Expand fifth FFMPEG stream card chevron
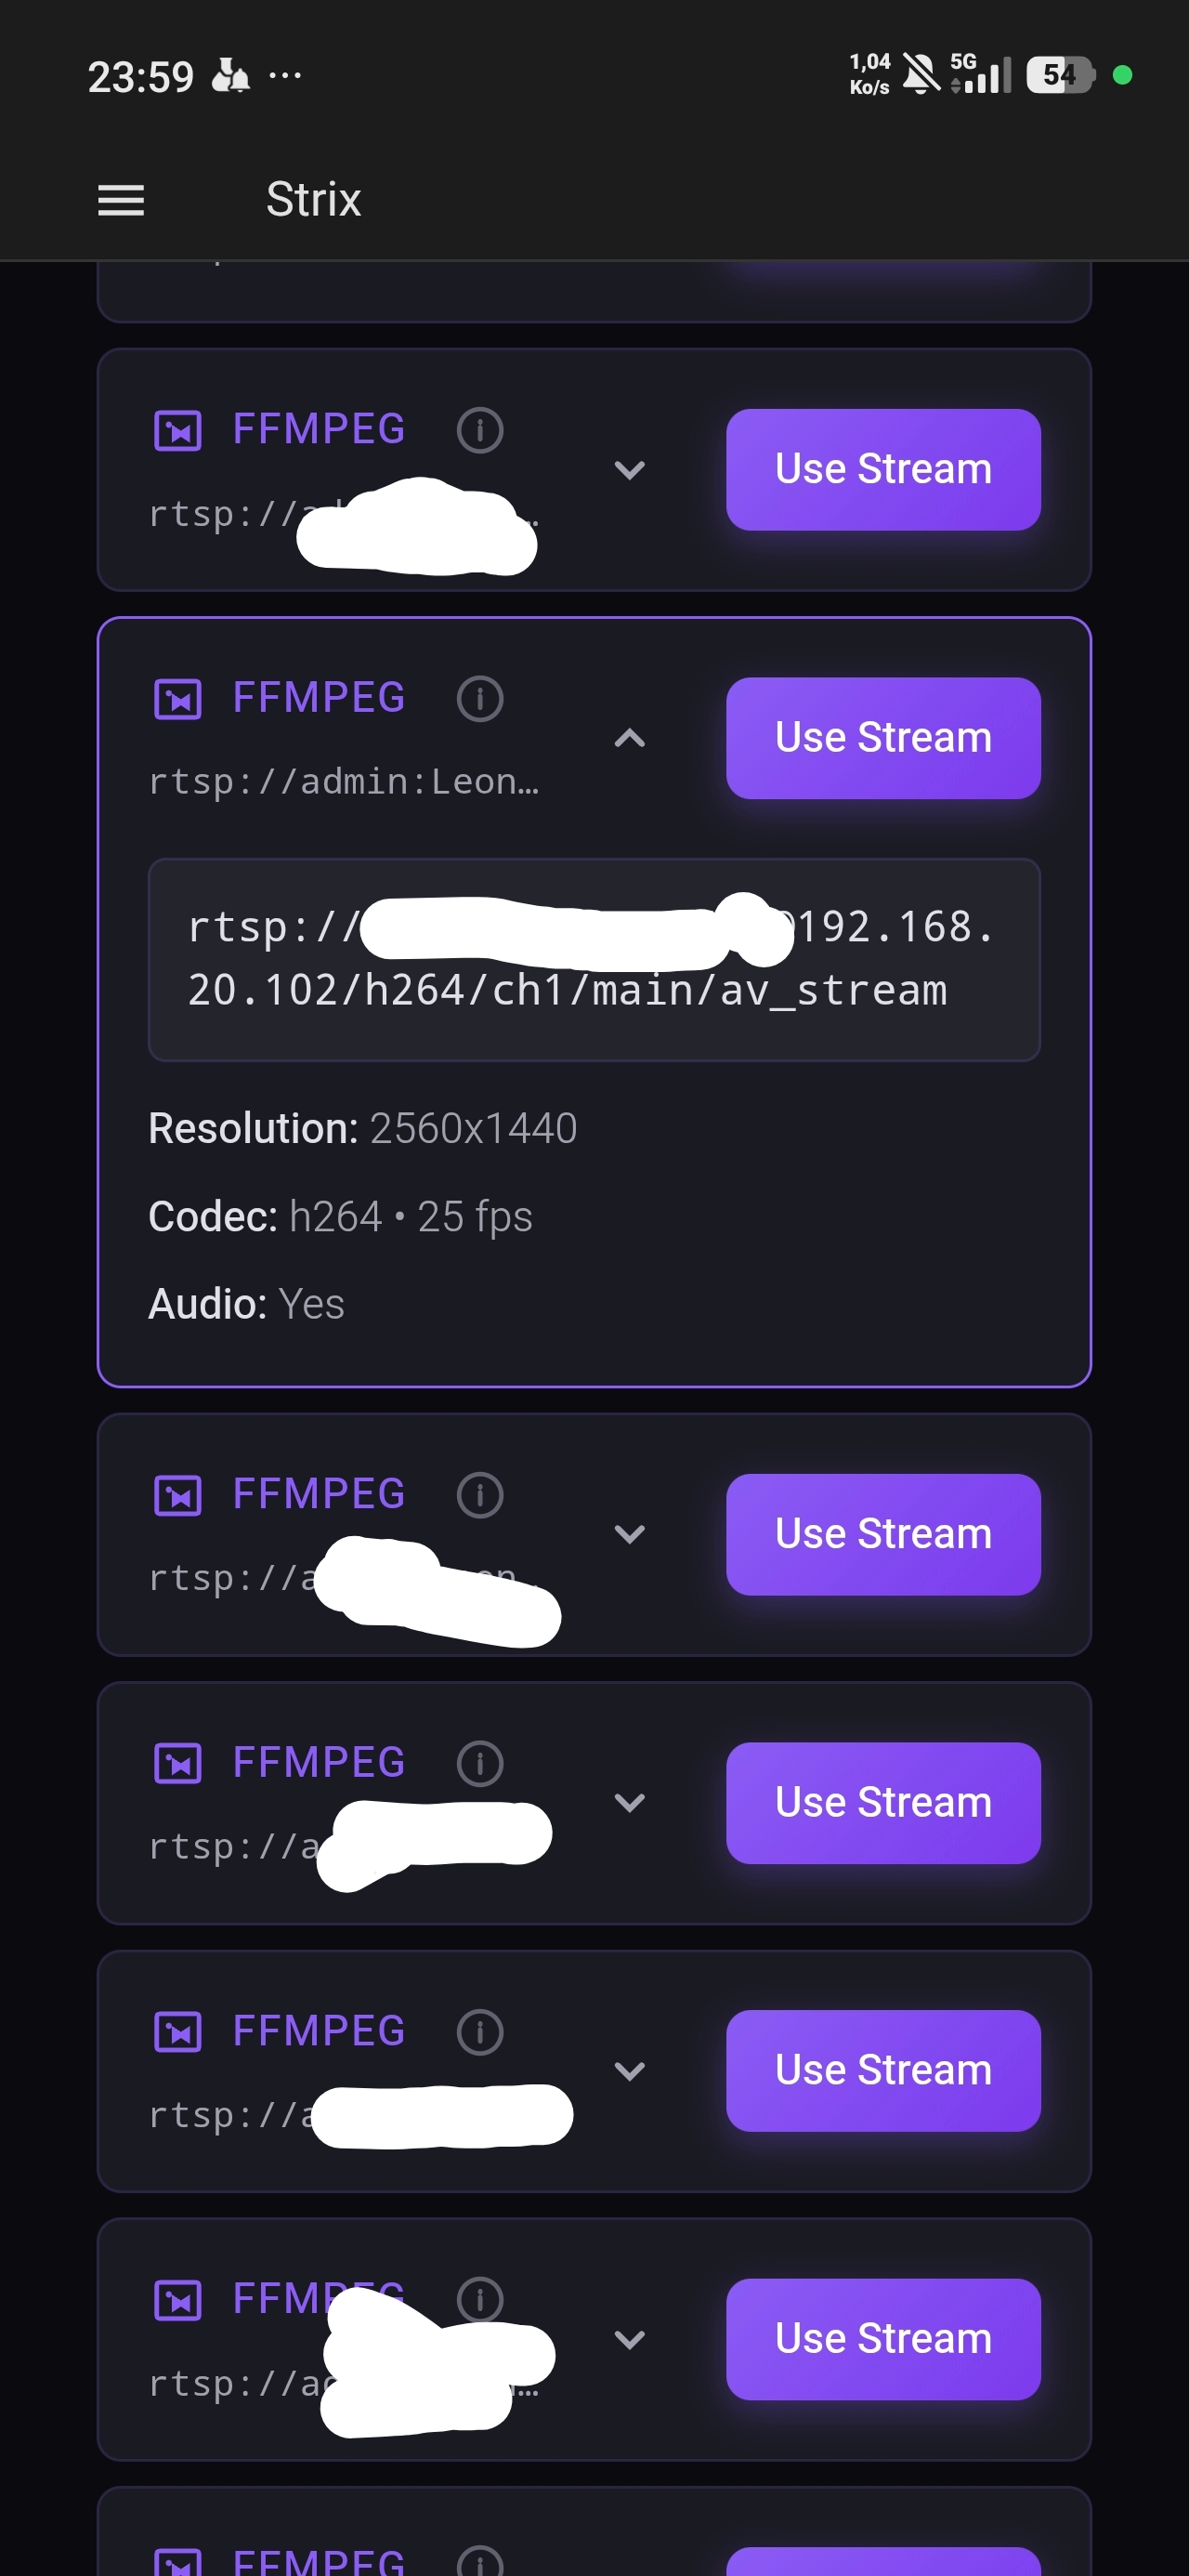Viewport: 1189px width, 2576px height. pyautogui.click(x=629, y=2071)
